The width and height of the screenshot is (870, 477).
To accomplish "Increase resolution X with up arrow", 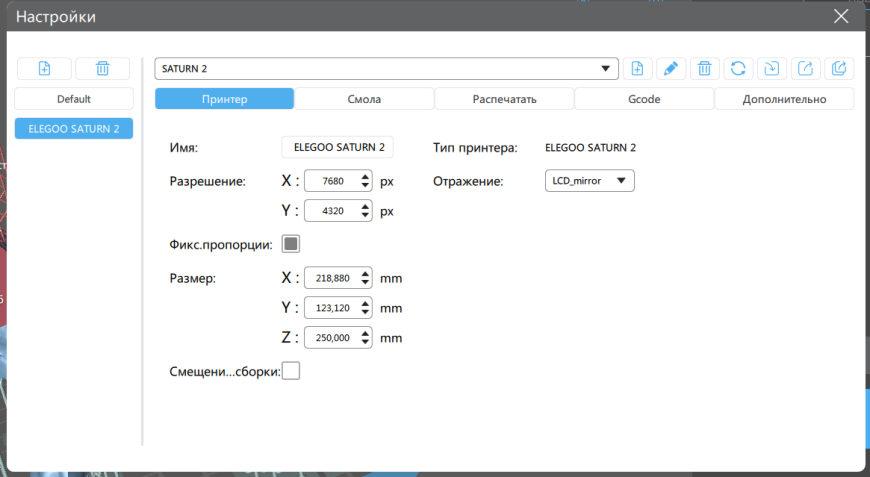I will (365, 176).
